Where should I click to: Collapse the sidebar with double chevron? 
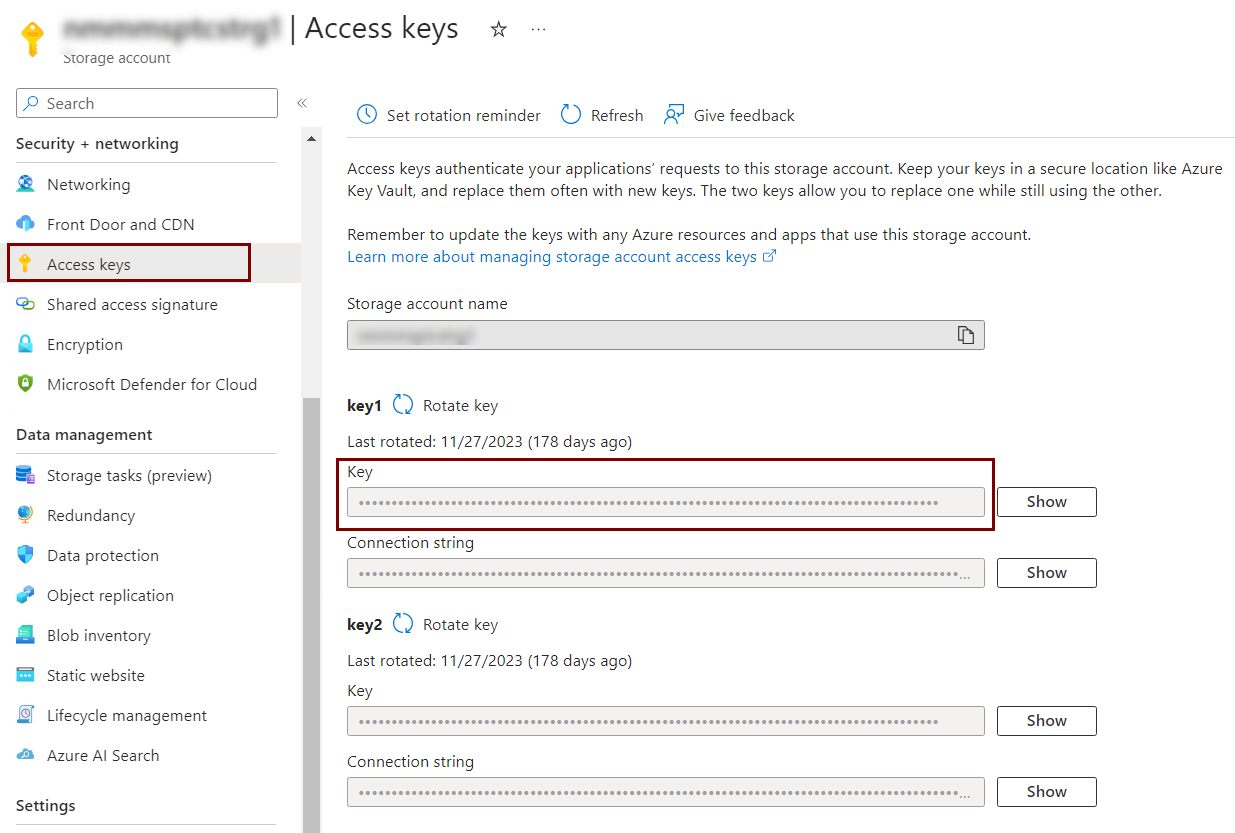[x=301, y=103]
